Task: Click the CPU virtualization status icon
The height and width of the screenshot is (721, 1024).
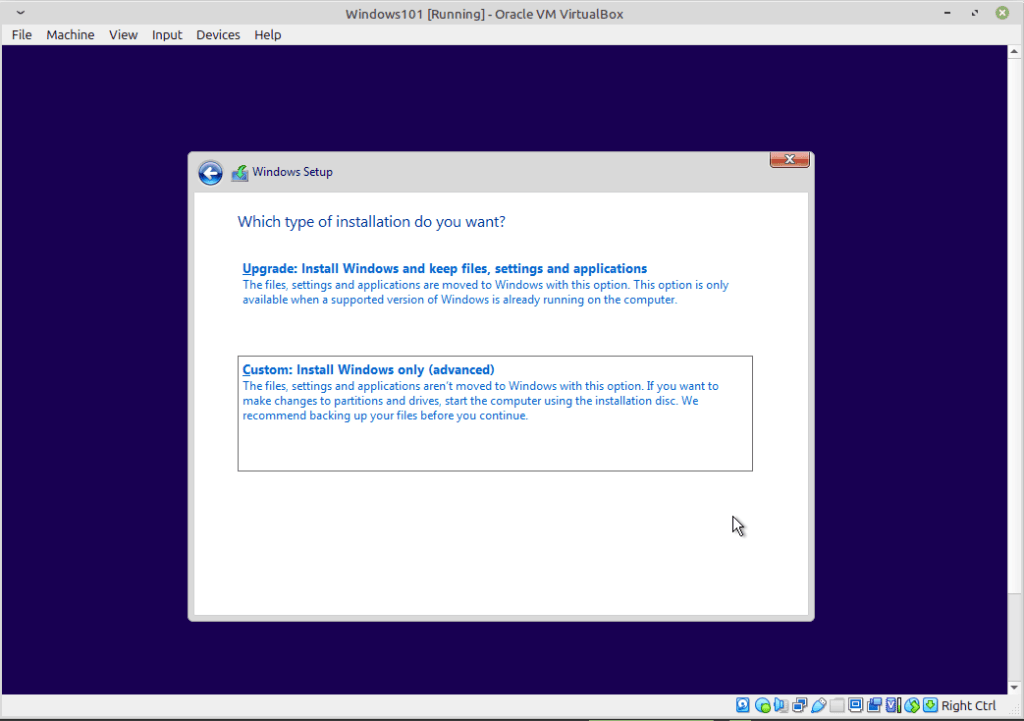Action: click(x=893, y=705)
